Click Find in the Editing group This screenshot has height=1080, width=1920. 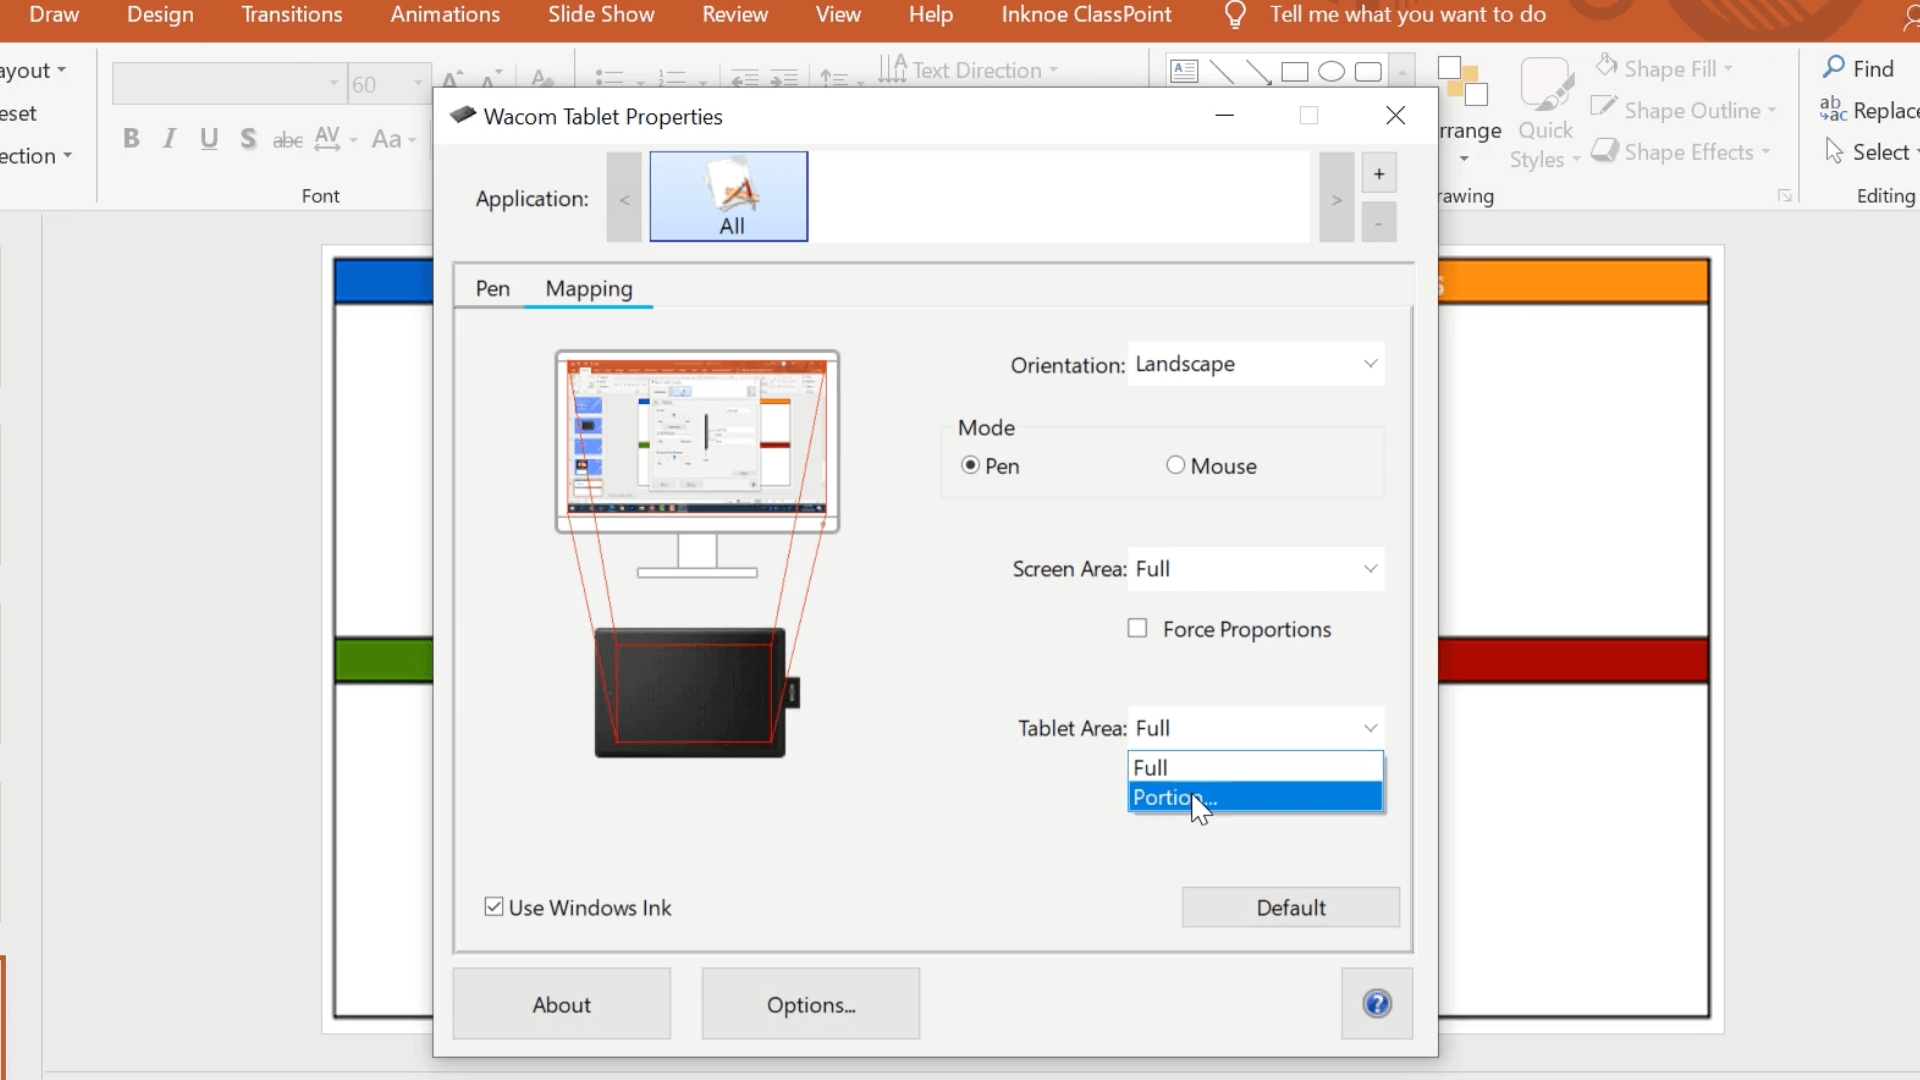(1859, 68)
